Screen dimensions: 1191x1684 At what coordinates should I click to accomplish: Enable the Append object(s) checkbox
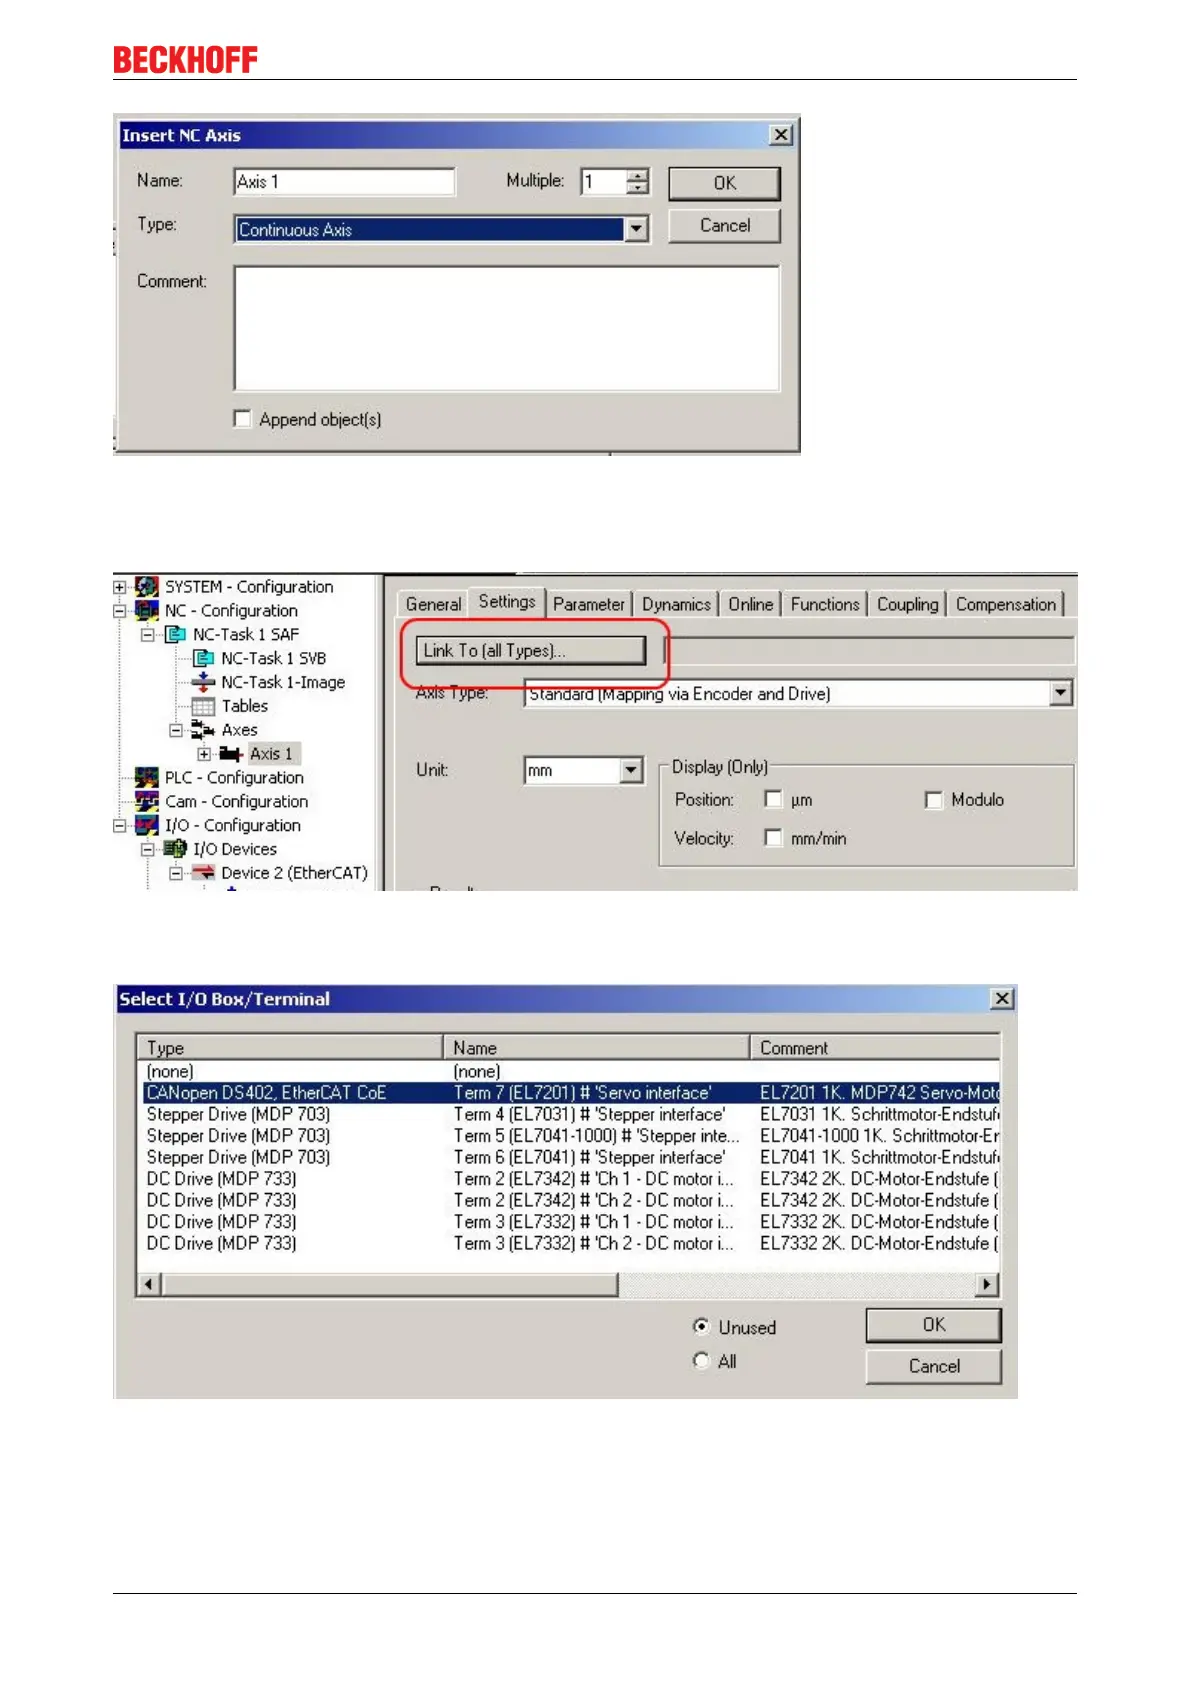(242, 419)
